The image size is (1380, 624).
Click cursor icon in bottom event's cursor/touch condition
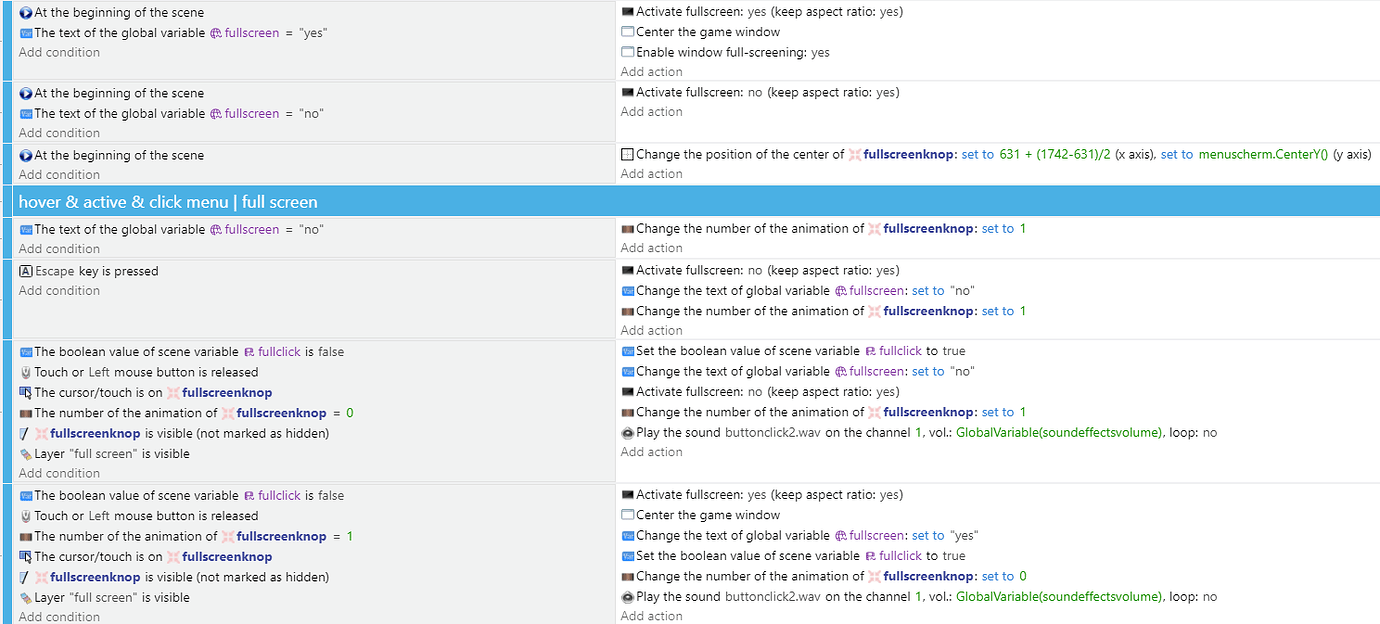(26, 556)
